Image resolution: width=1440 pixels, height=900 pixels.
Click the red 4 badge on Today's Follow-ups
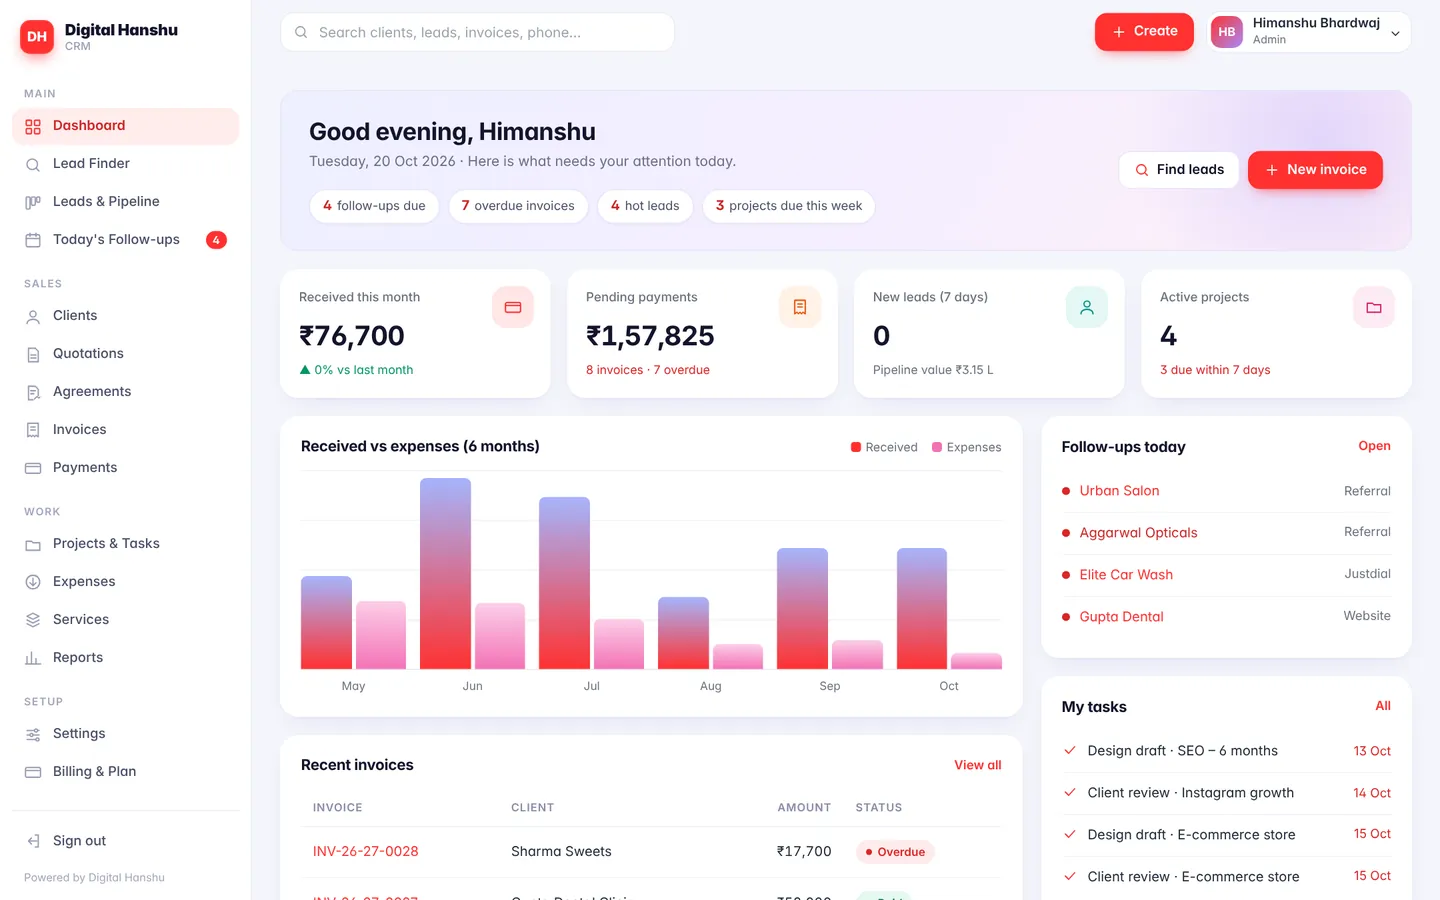point(216,240)
